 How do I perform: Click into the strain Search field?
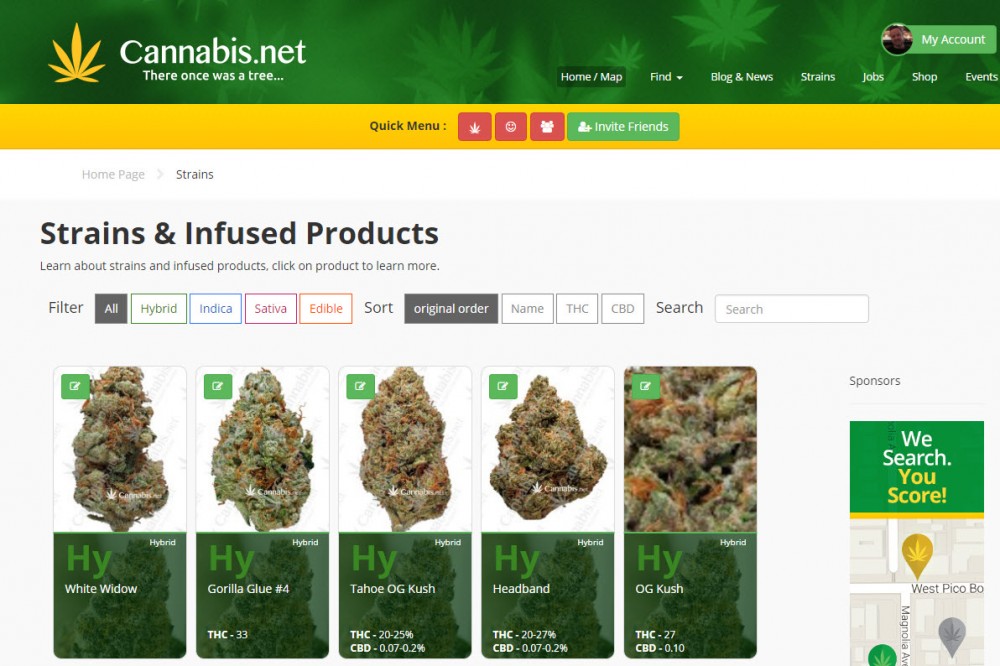pyautogui.click(x=791, y=309)
